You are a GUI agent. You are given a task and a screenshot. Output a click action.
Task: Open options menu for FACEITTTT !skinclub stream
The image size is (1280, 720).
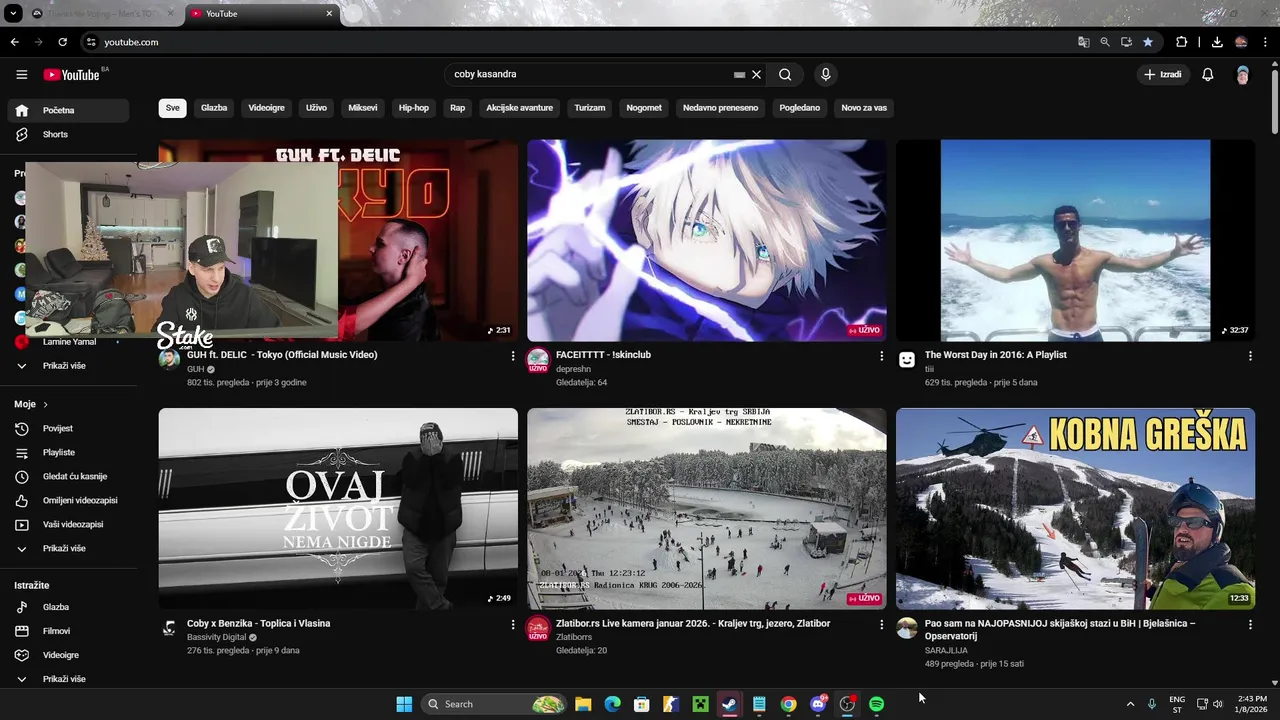click(x=881, y=356)
